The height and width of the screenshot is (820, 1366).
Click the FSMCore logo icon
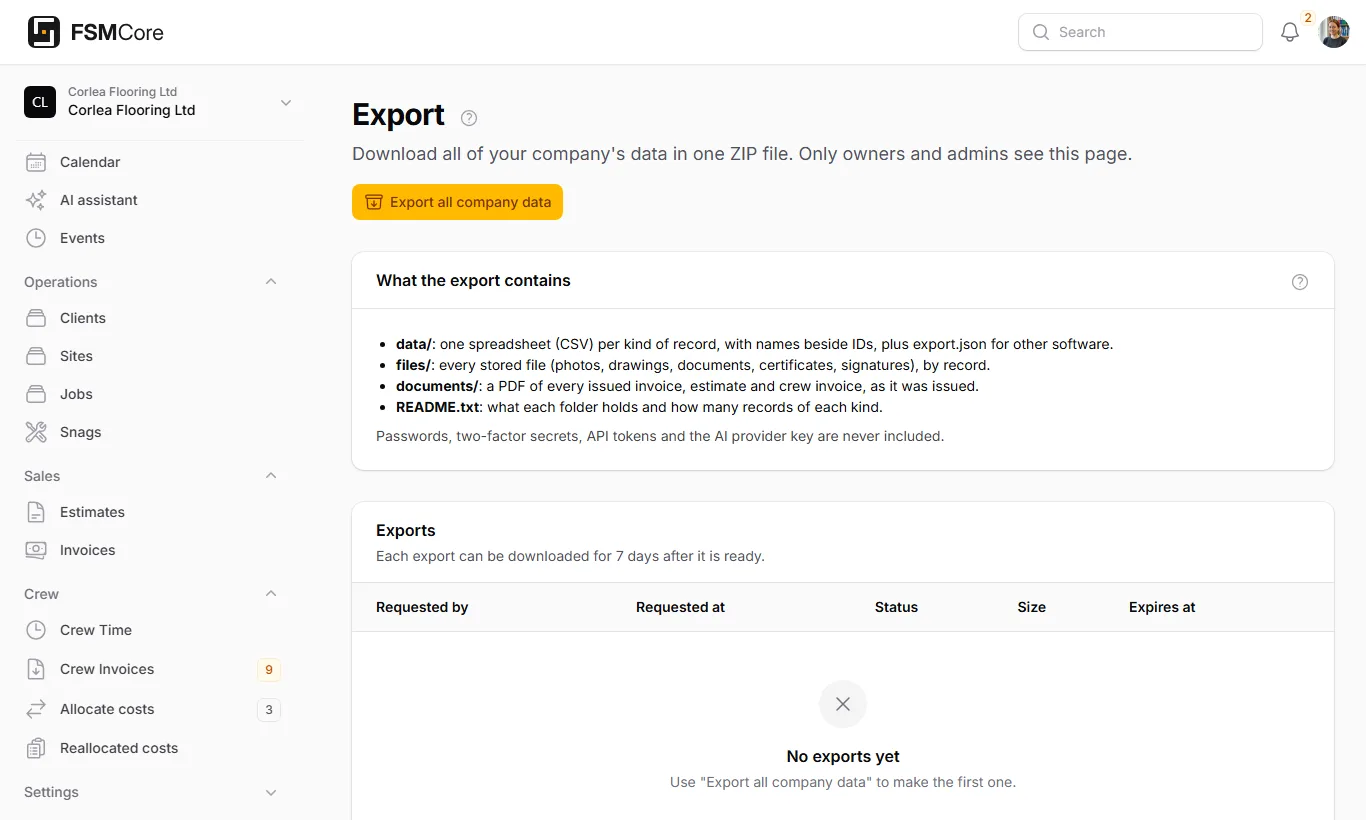pos(44,32)
